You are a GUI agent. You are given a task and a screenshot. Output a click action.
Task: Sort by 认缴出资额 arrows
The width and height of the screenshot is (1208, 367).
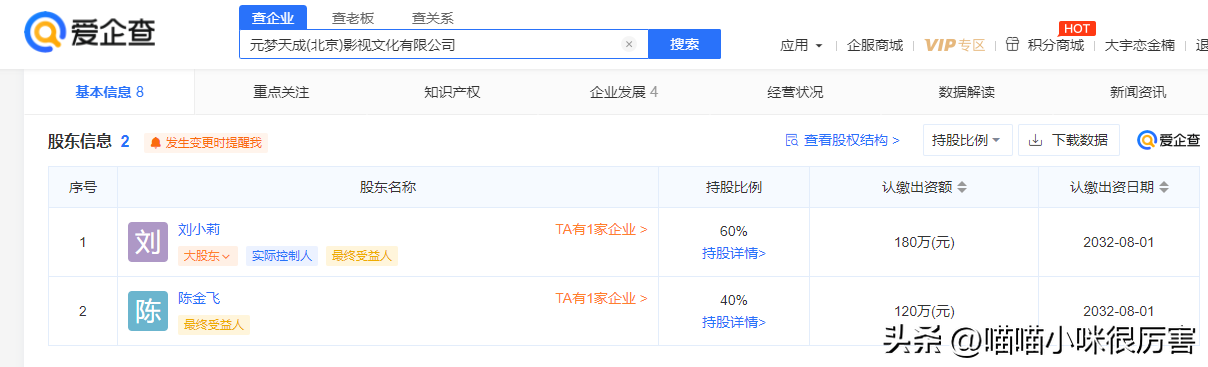pyautogui.click(x=962, y=187)
